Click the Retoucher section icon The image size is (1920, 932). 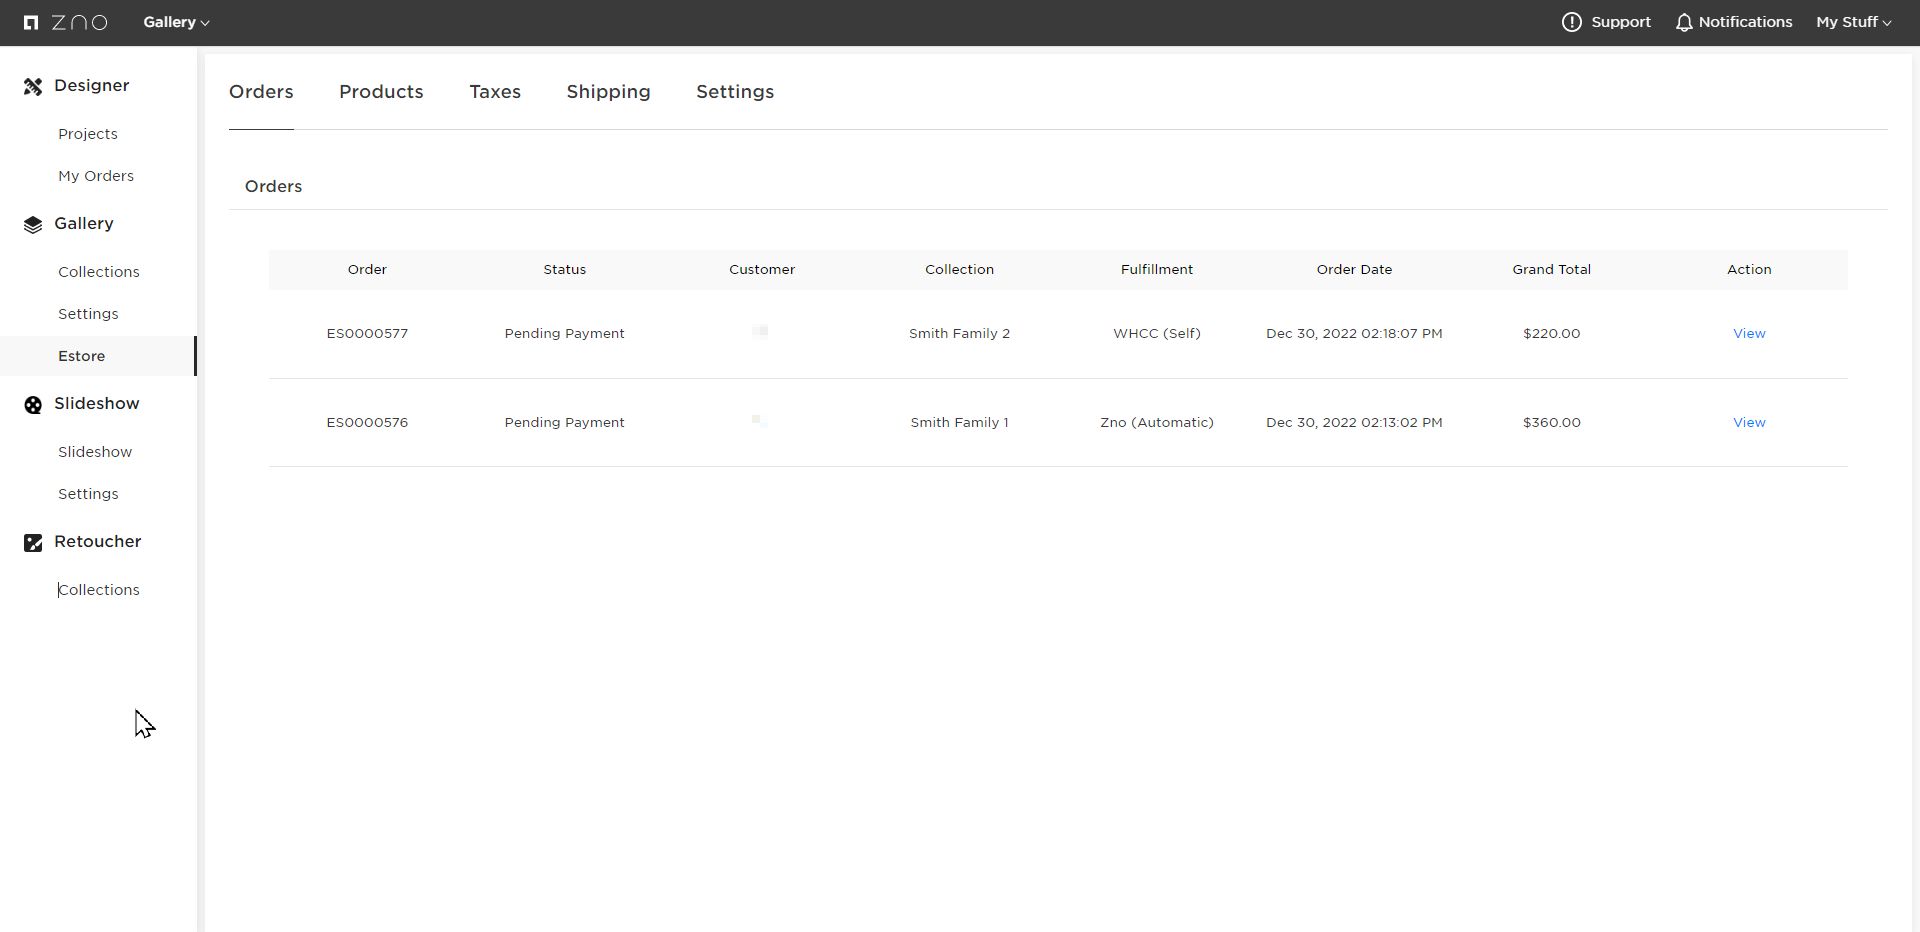click(33, 543)
